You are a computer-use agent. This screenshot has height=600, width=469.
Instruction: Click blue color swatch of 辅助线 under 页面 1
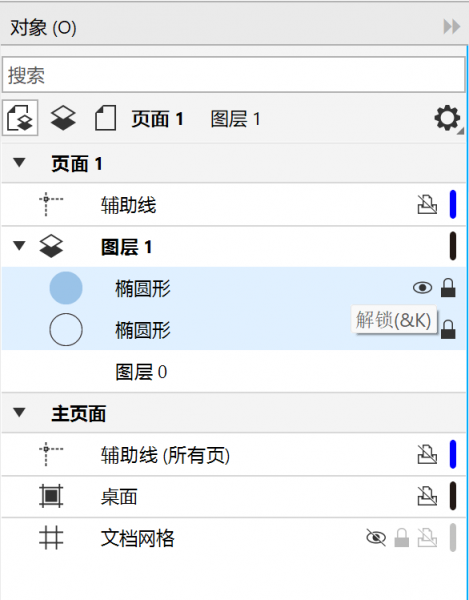pos(453,205)
